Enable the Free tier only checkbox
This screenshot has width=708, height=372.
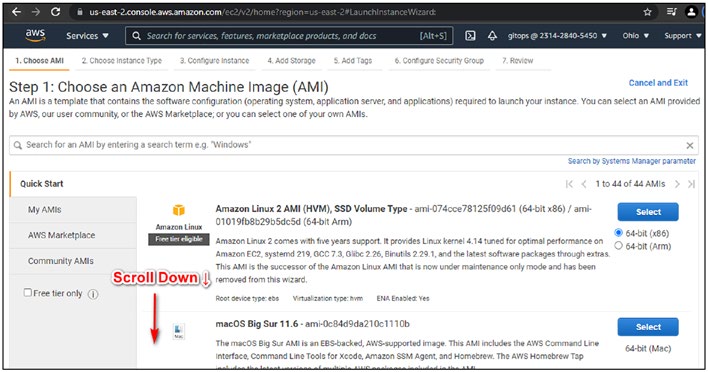click(28, 293)
